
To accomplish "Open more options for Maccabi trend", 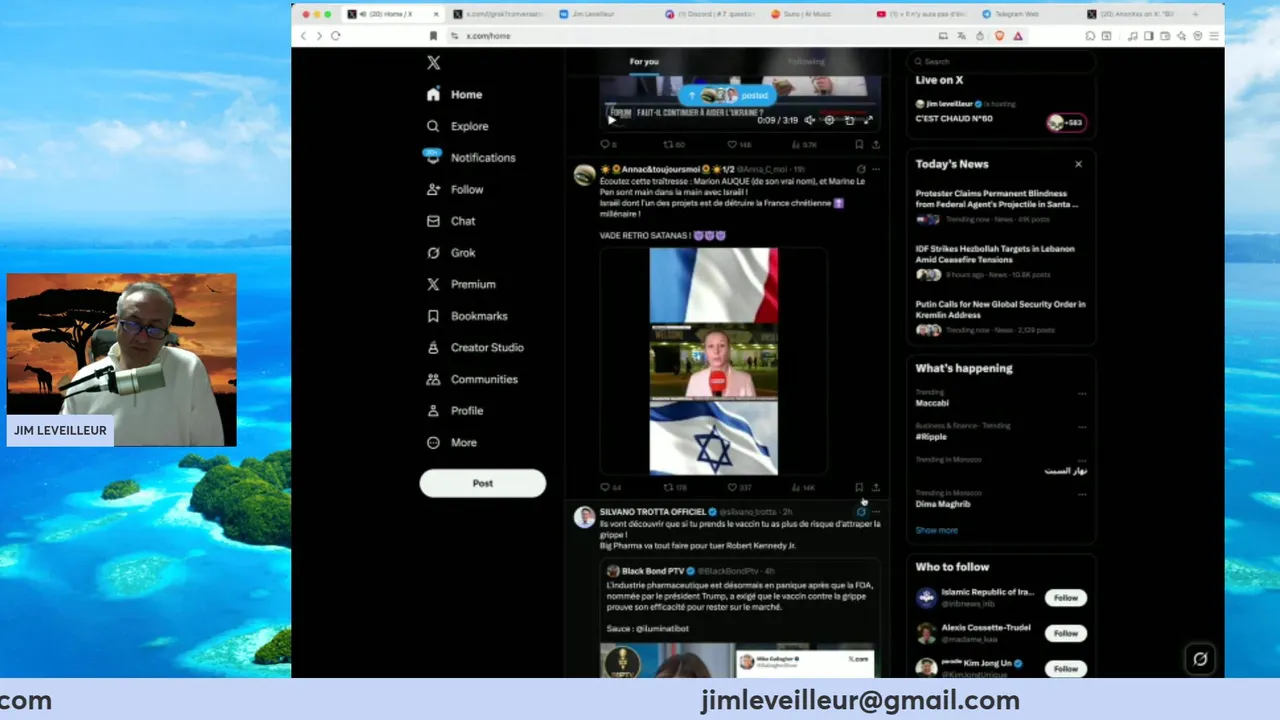I will point(1082,393).
